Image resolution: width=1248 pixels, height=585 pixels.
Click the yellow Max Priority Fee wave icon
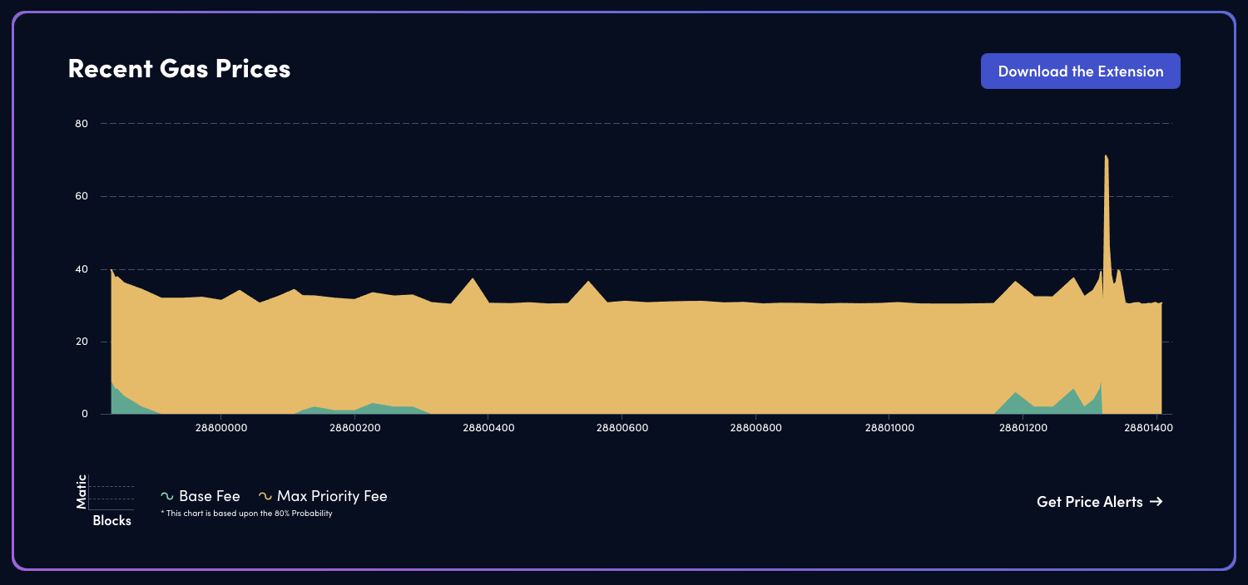pyautogui.click(x=265, y=497)
